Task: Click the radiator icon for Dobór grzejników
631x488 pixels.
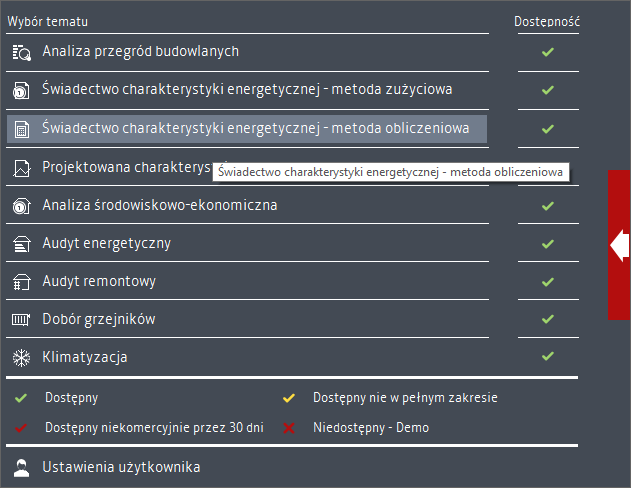Action: [21, 320]
